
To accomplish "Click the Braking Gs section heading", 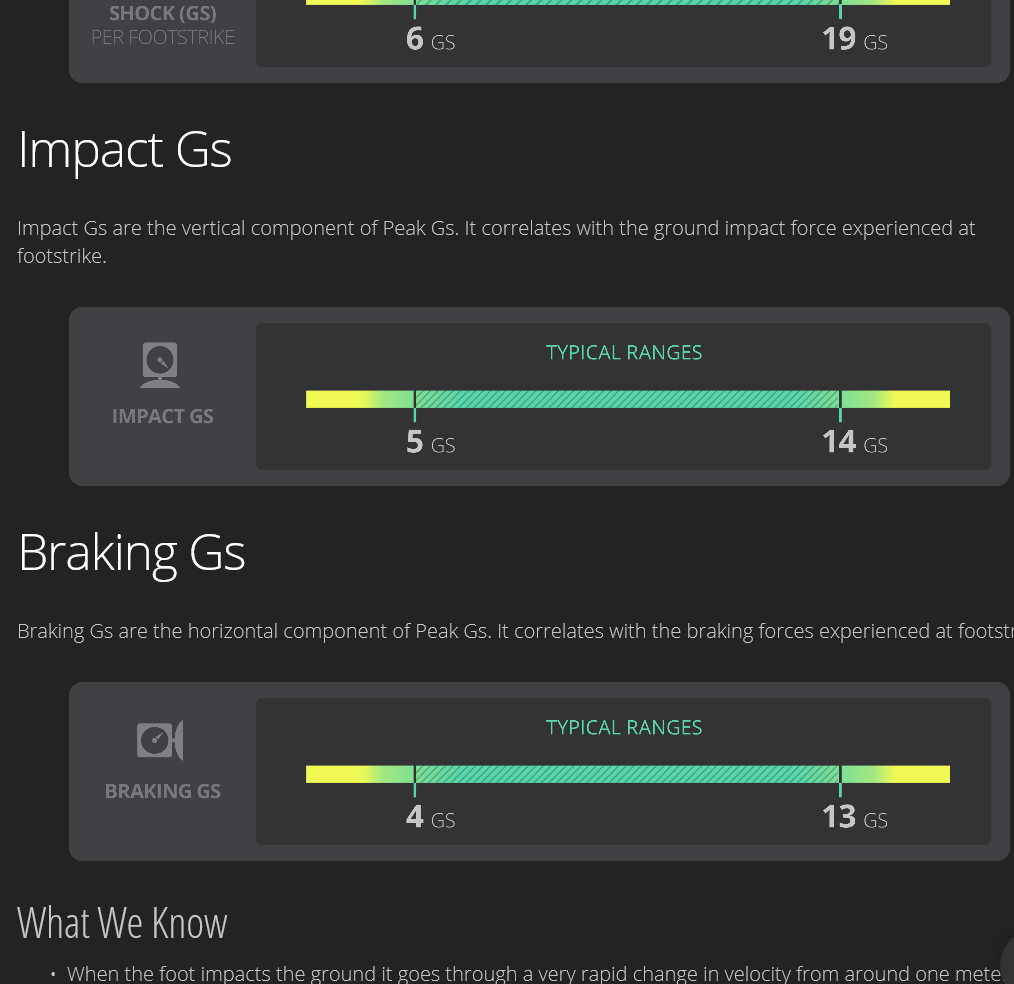I will coord(131,552).
